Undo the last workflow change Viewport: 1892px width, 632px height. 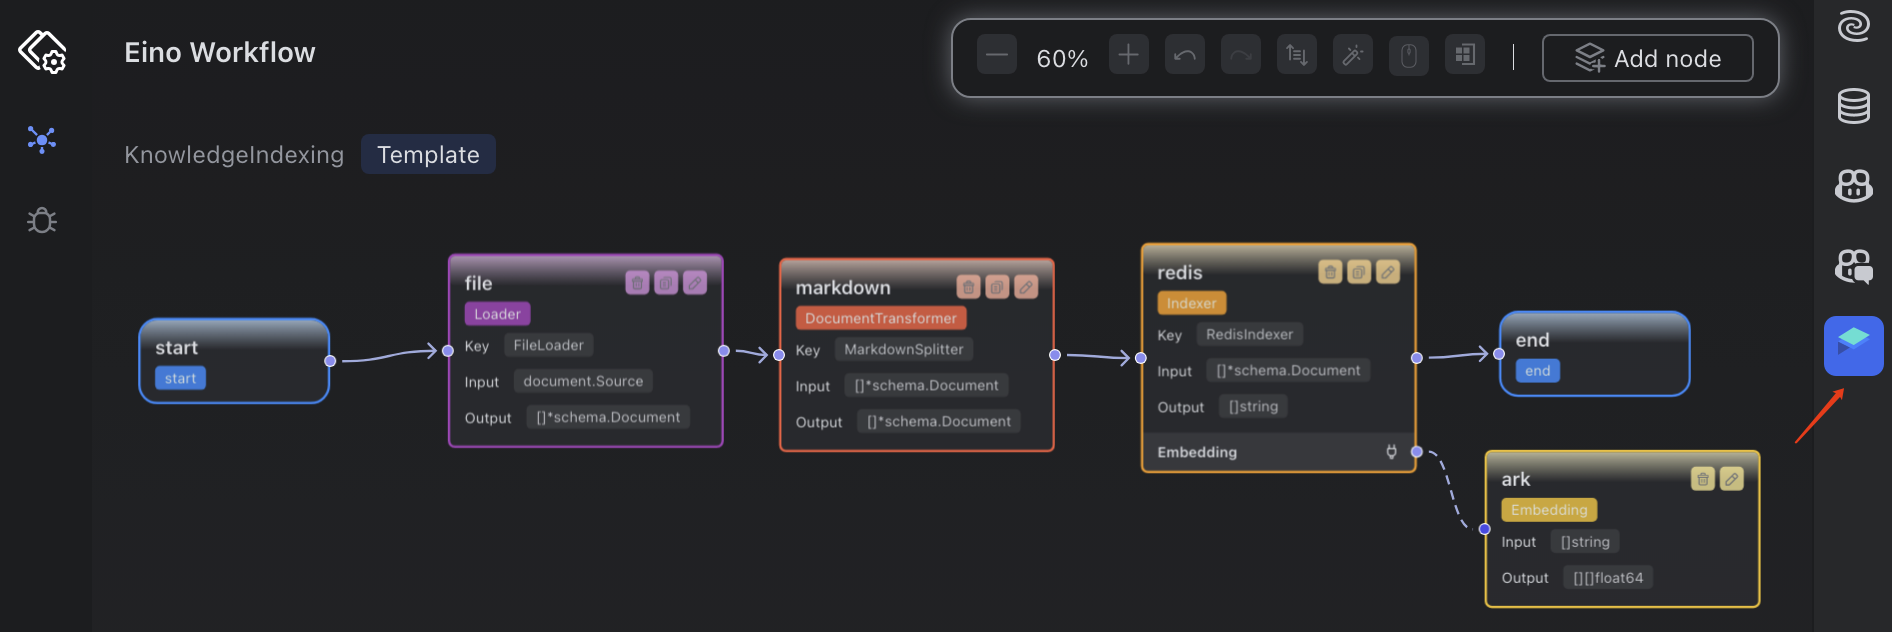pyautogui.click(x=1185, y=55)
